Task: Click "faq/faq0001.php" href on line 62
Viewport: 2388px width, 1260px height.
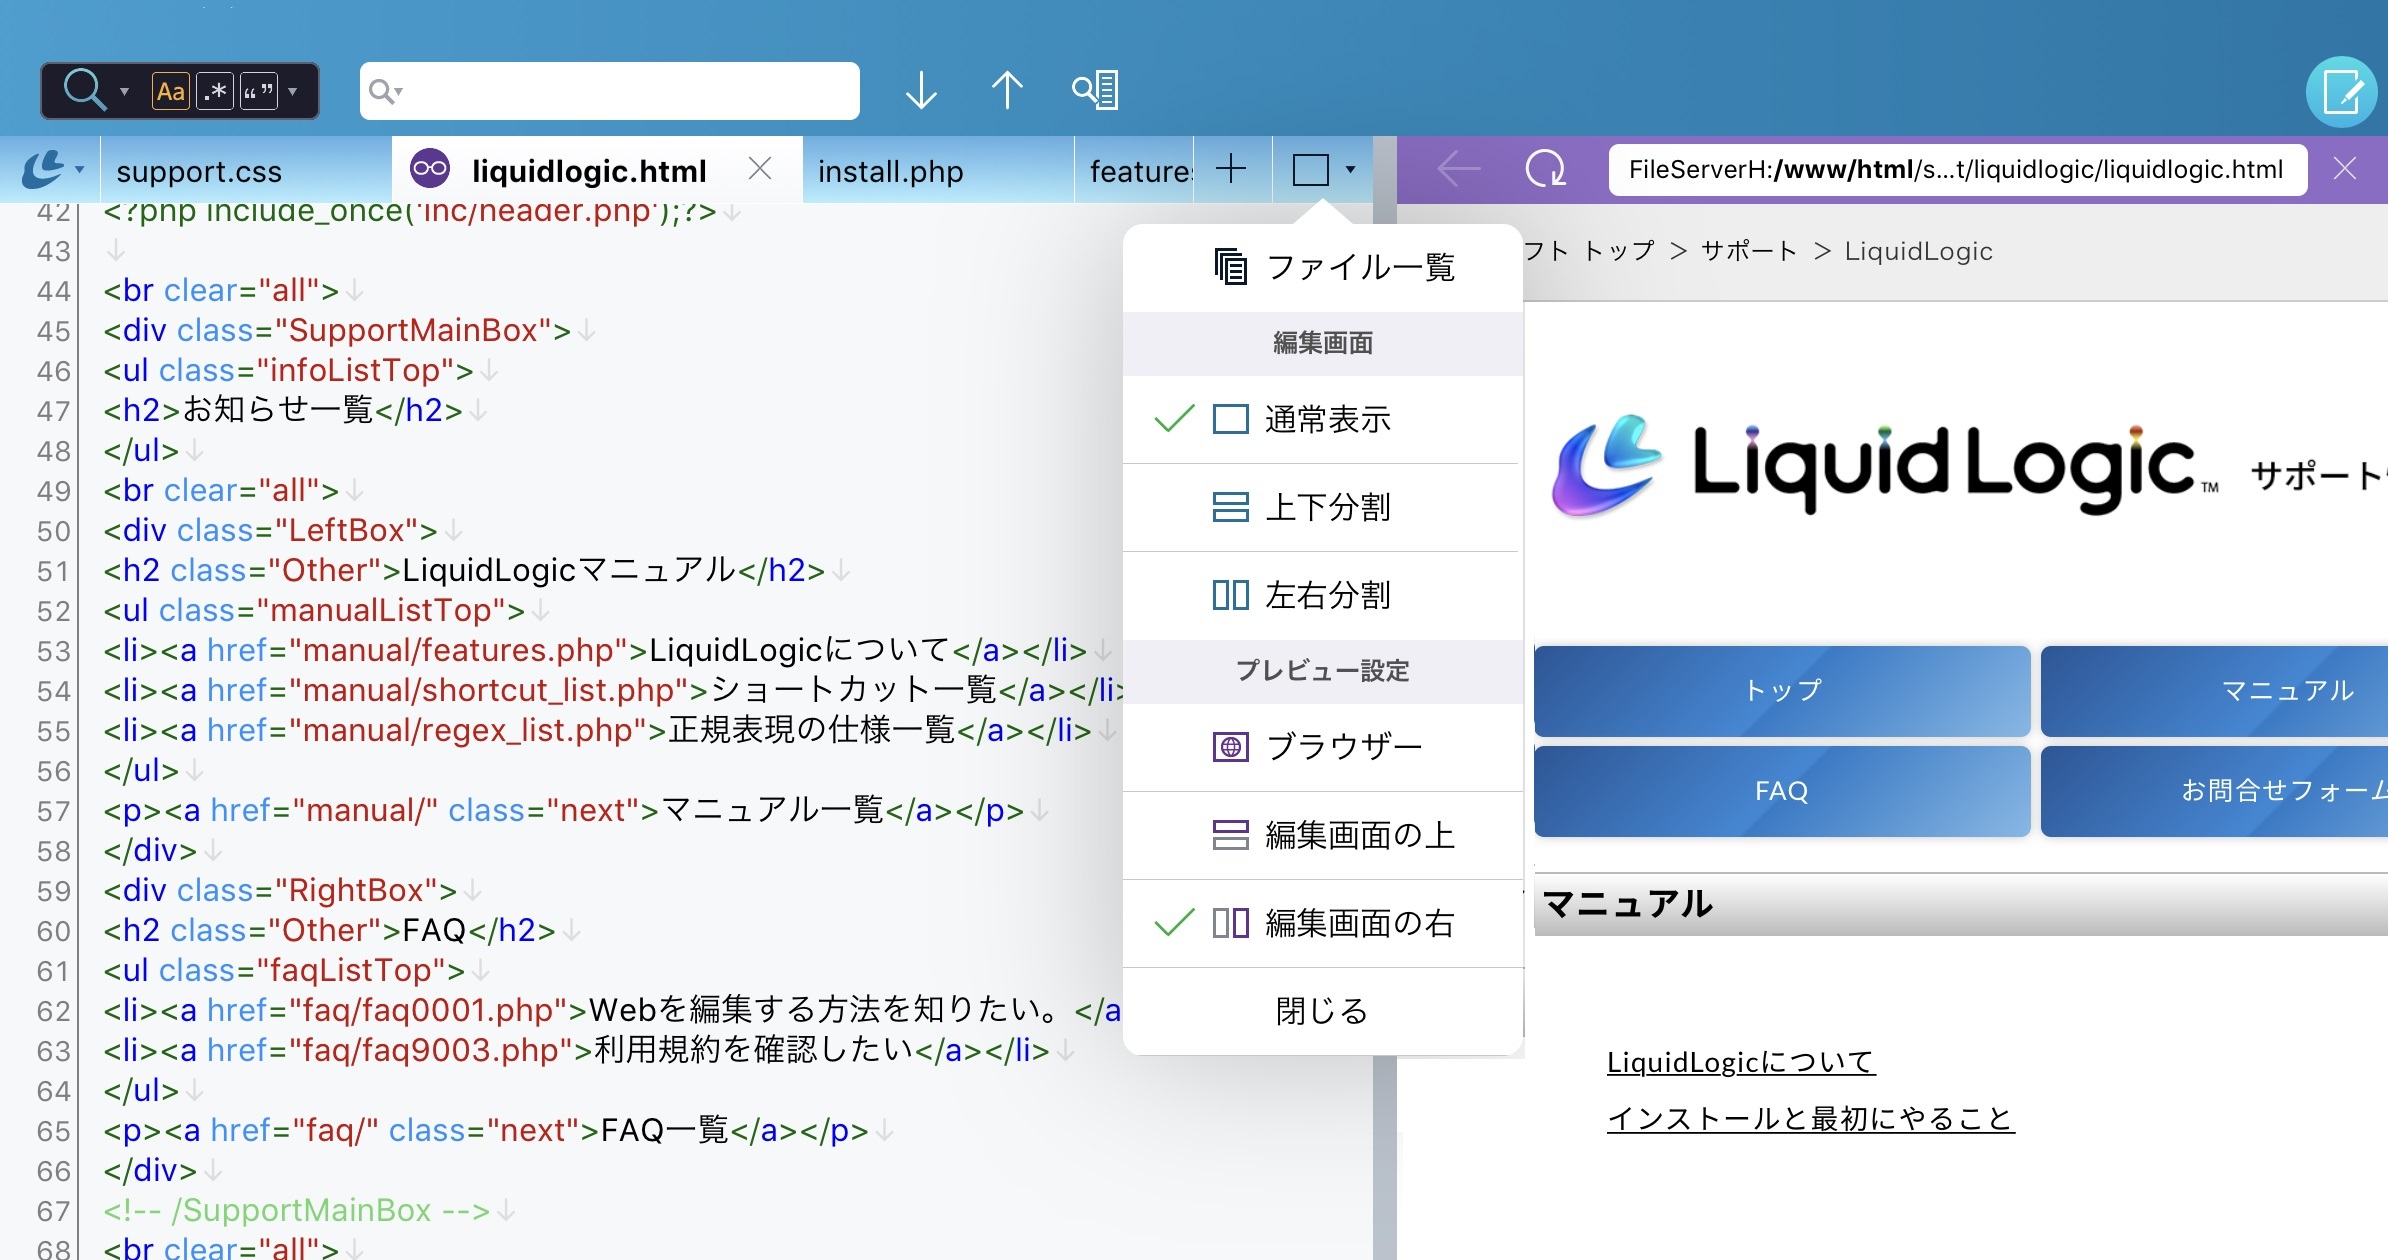Action: point(428,1011)
